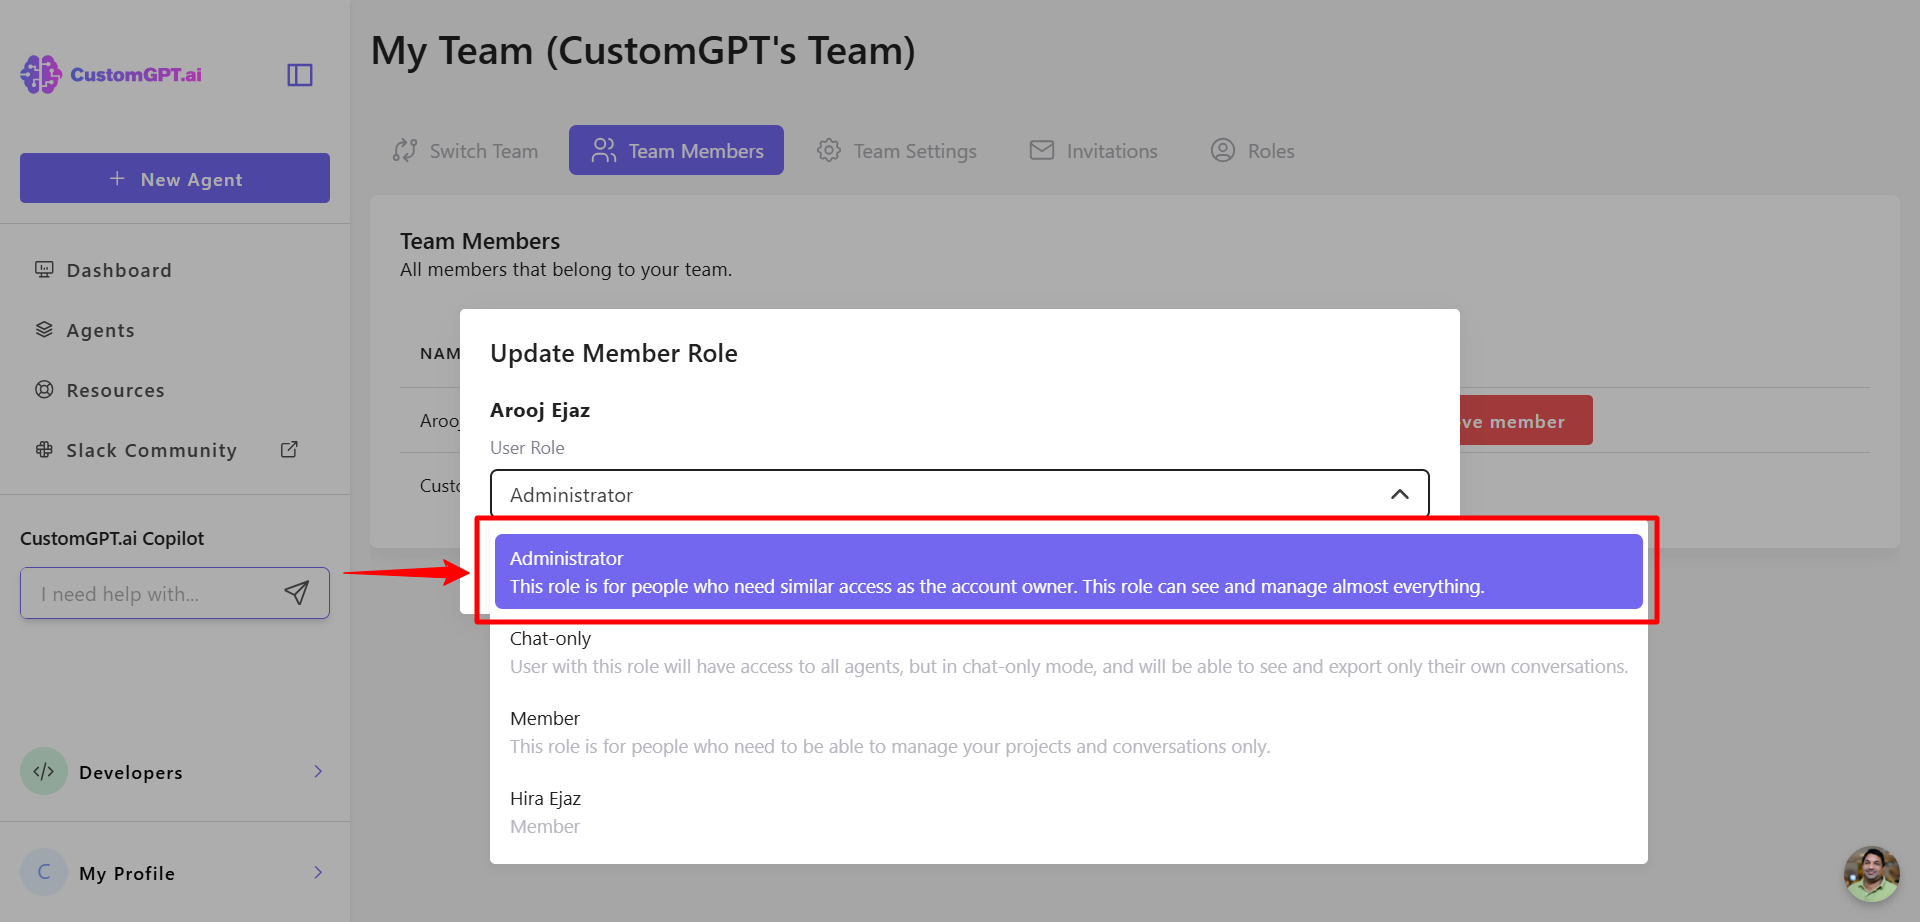Click the plus icon on New Agent

click(x=117, y=178)
